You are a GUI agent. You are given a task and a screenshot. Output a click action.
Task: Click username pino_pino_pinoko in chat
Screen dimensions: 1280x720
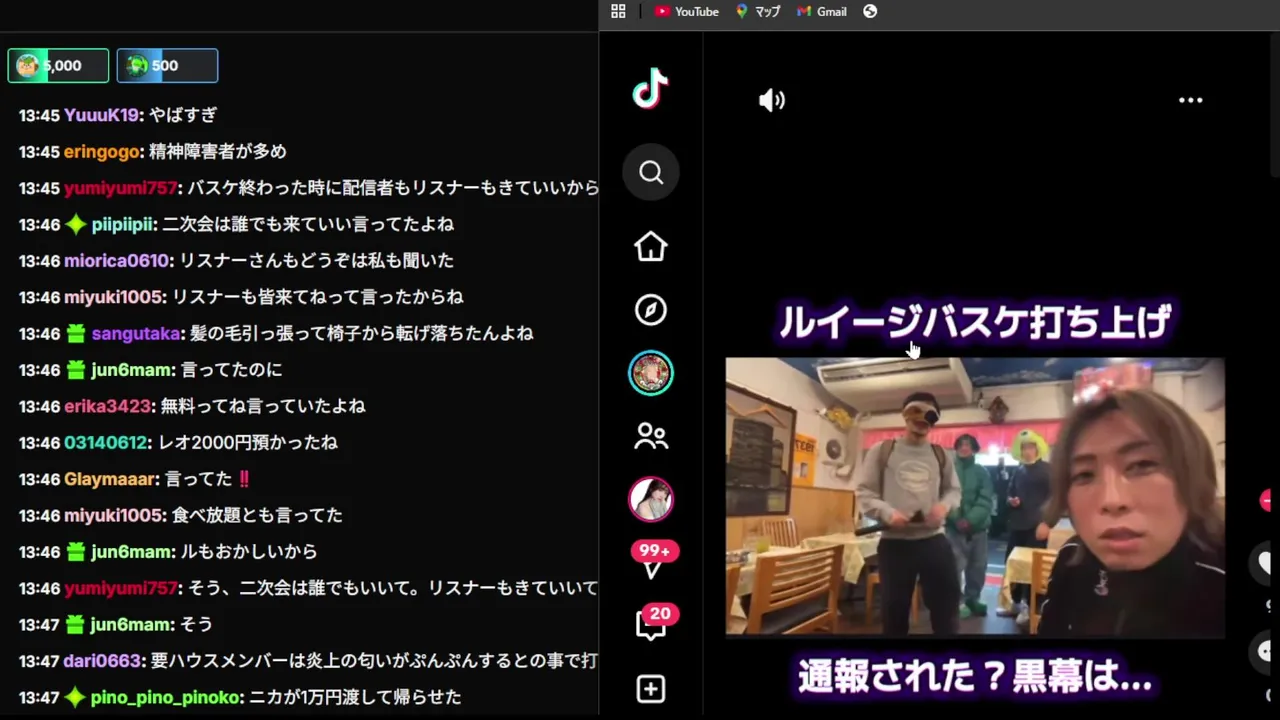pos(165,697)
